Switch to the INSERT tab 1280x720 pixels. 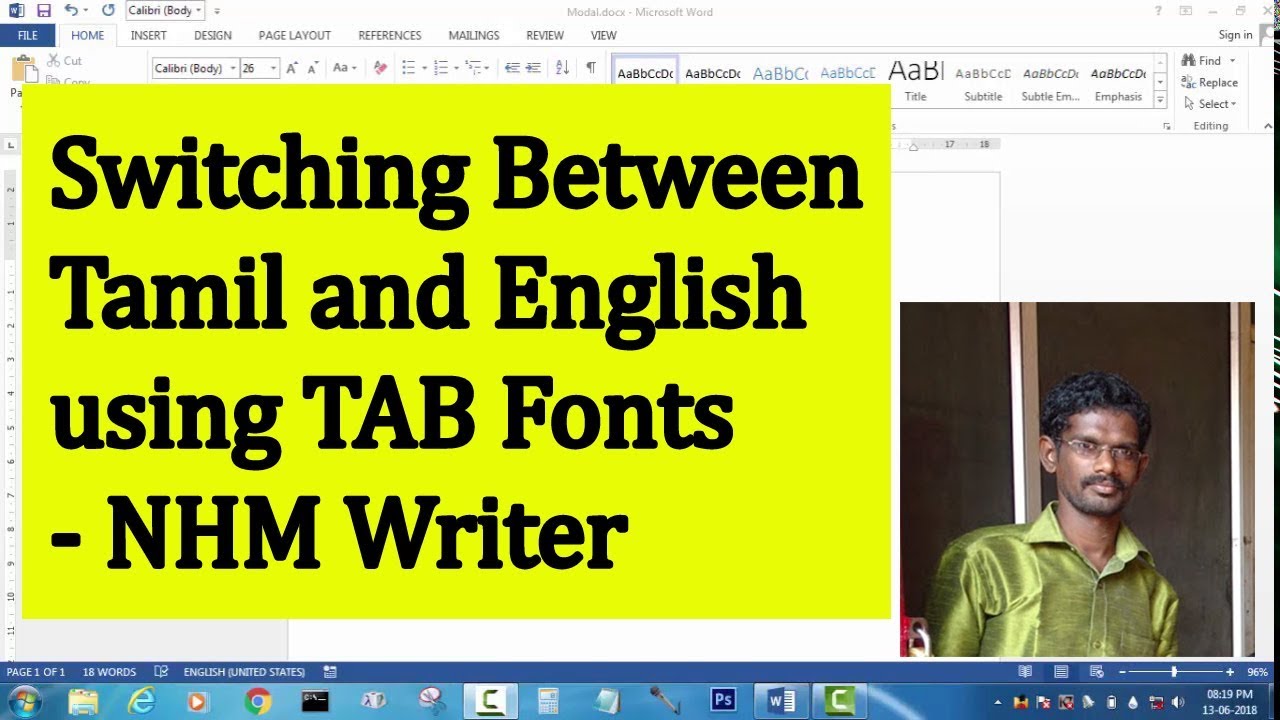pyautogui.click(x=149, y=35)
